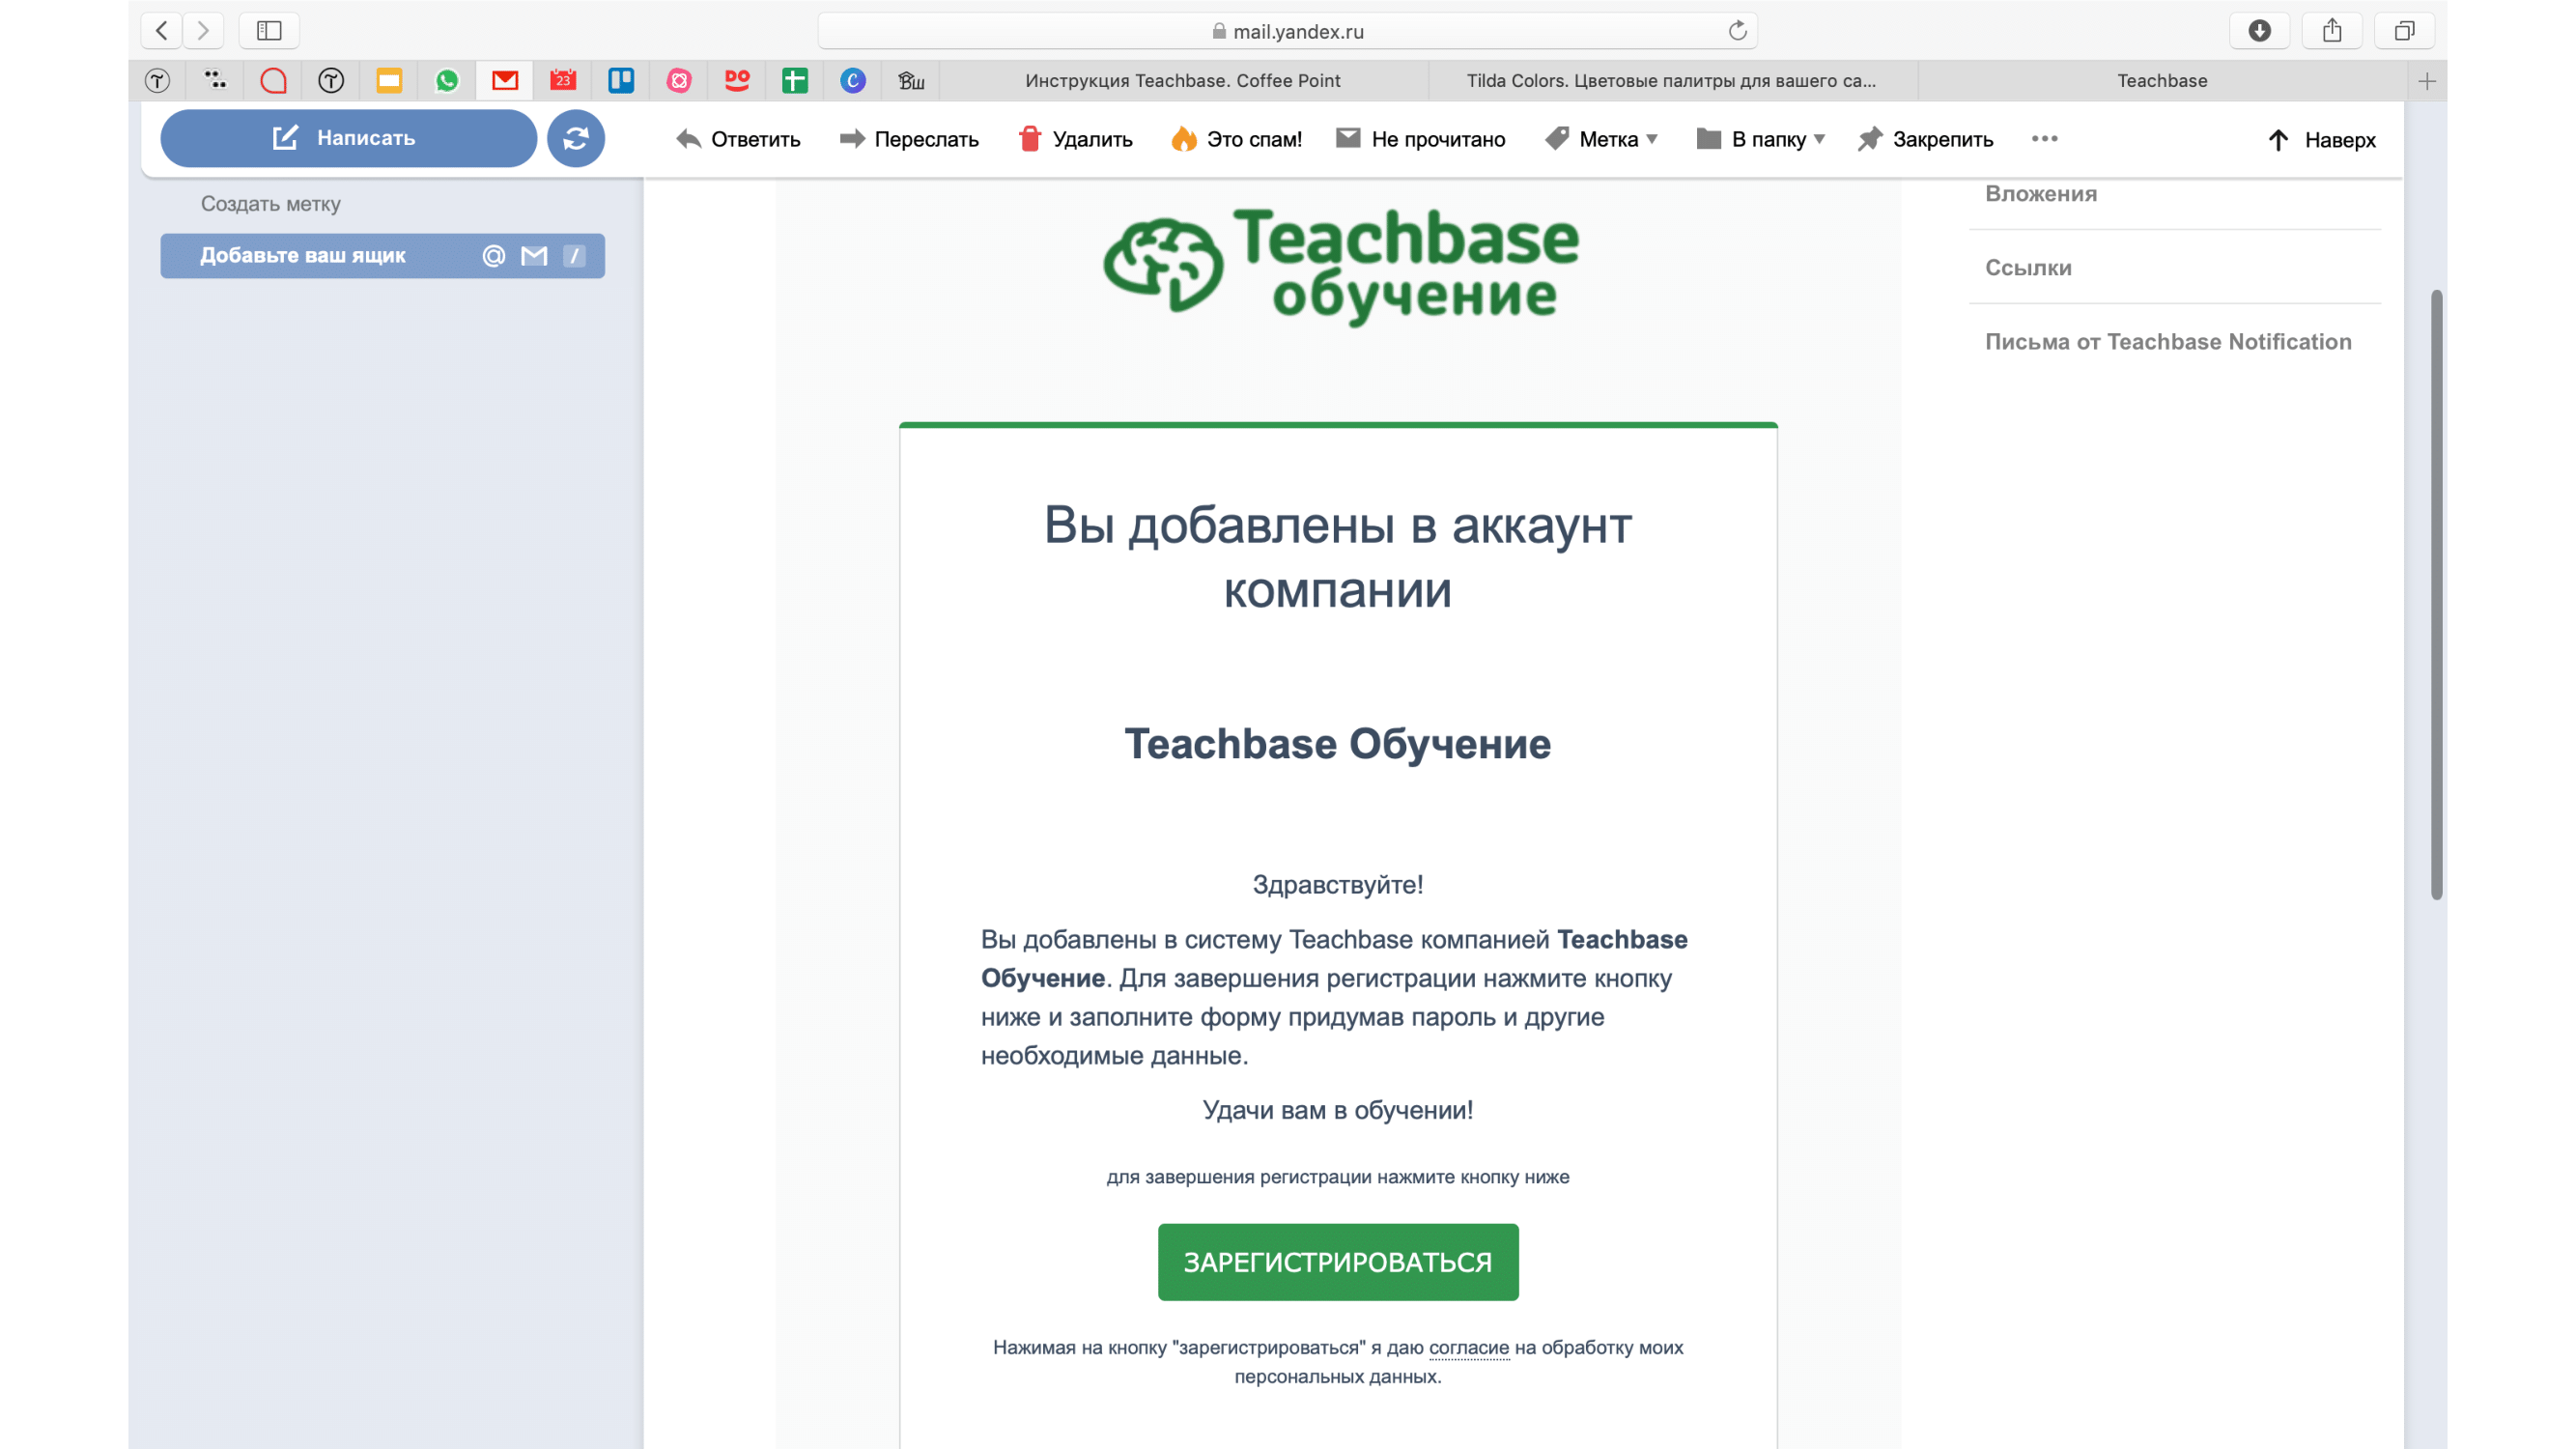Open the three-dots more actions menu
The image size is (2576, 1449).
tap(2044, 138)
